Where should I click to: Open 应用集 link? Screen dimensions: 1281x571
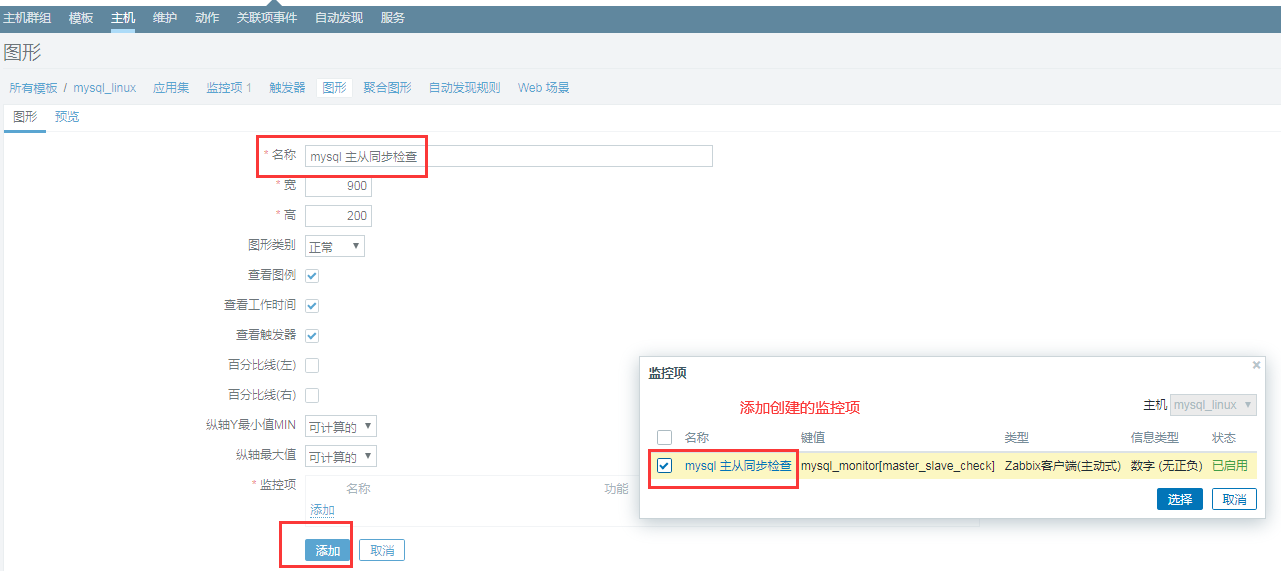click(x=171, y=88)
